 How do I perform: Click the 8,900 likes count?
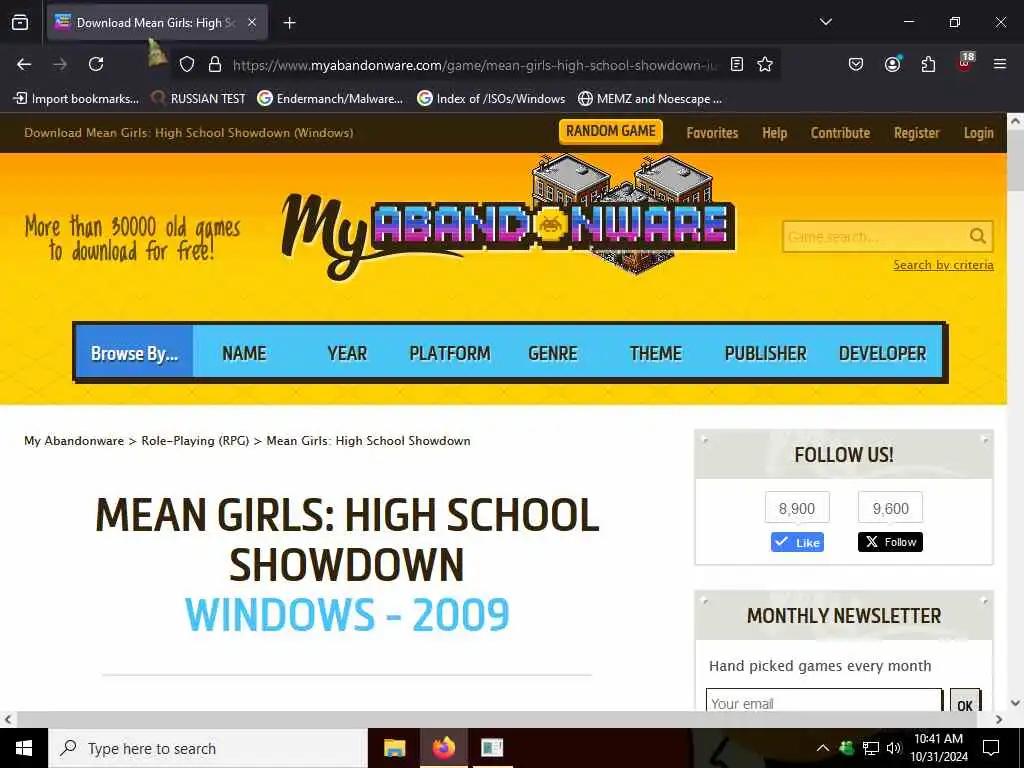click(x=797, y=507)
